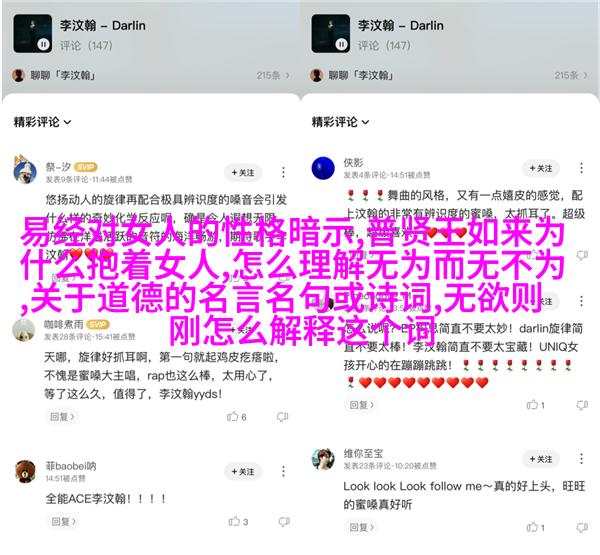Like 咖啡煮雨's comment with thumbs-up

[232, 416]
